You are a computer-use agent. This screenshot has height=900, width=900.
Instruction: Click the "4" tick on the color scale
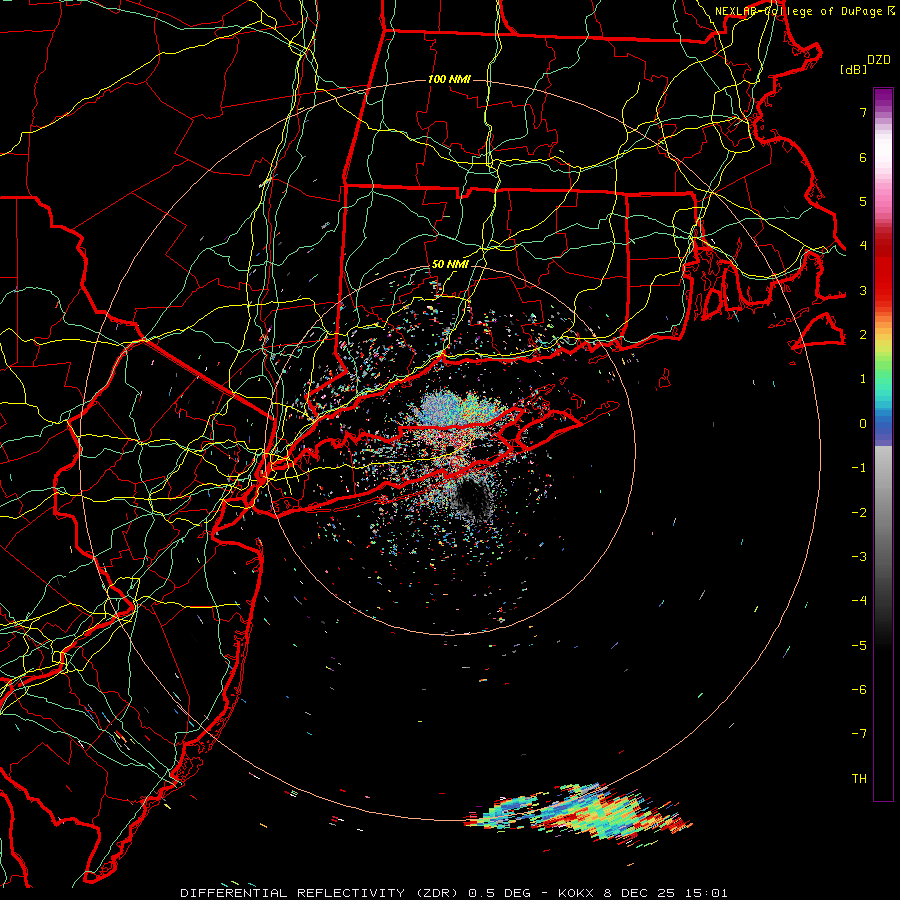[863, 246]
